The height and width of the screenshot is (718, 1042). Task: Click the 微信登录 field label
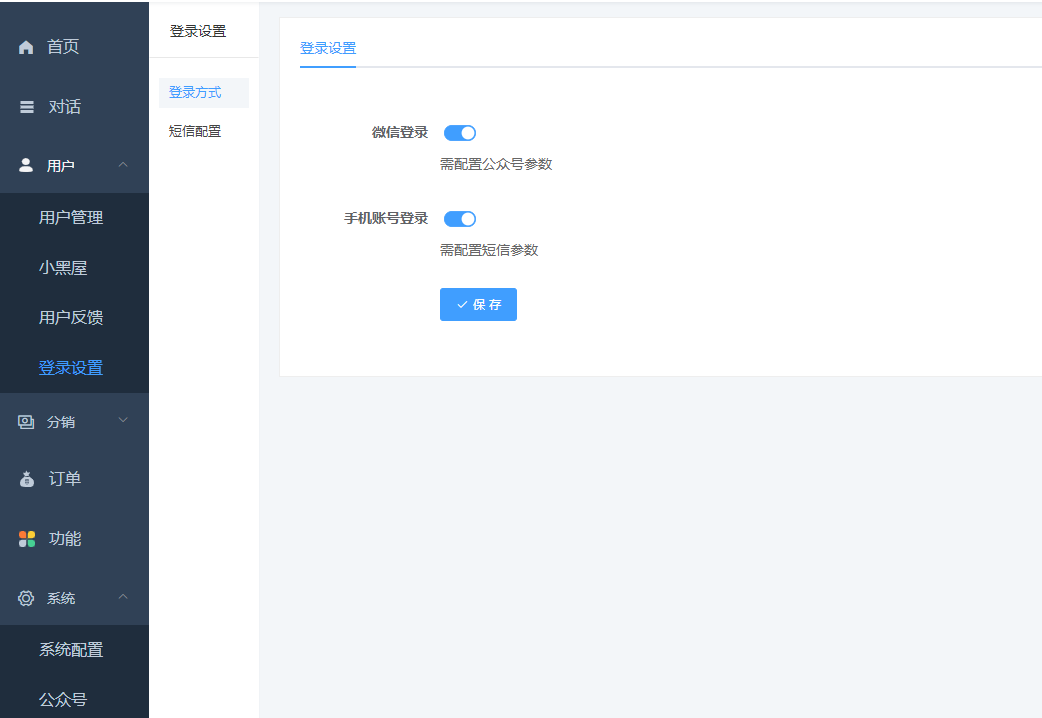pyautogui.click(x=400, y=132)
